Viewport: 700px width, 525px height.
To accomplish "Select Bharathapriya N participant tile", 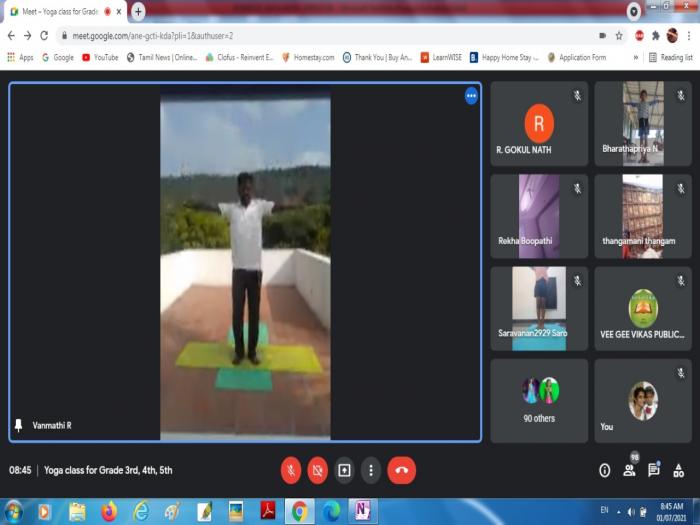I will click(x=643, y=124).
